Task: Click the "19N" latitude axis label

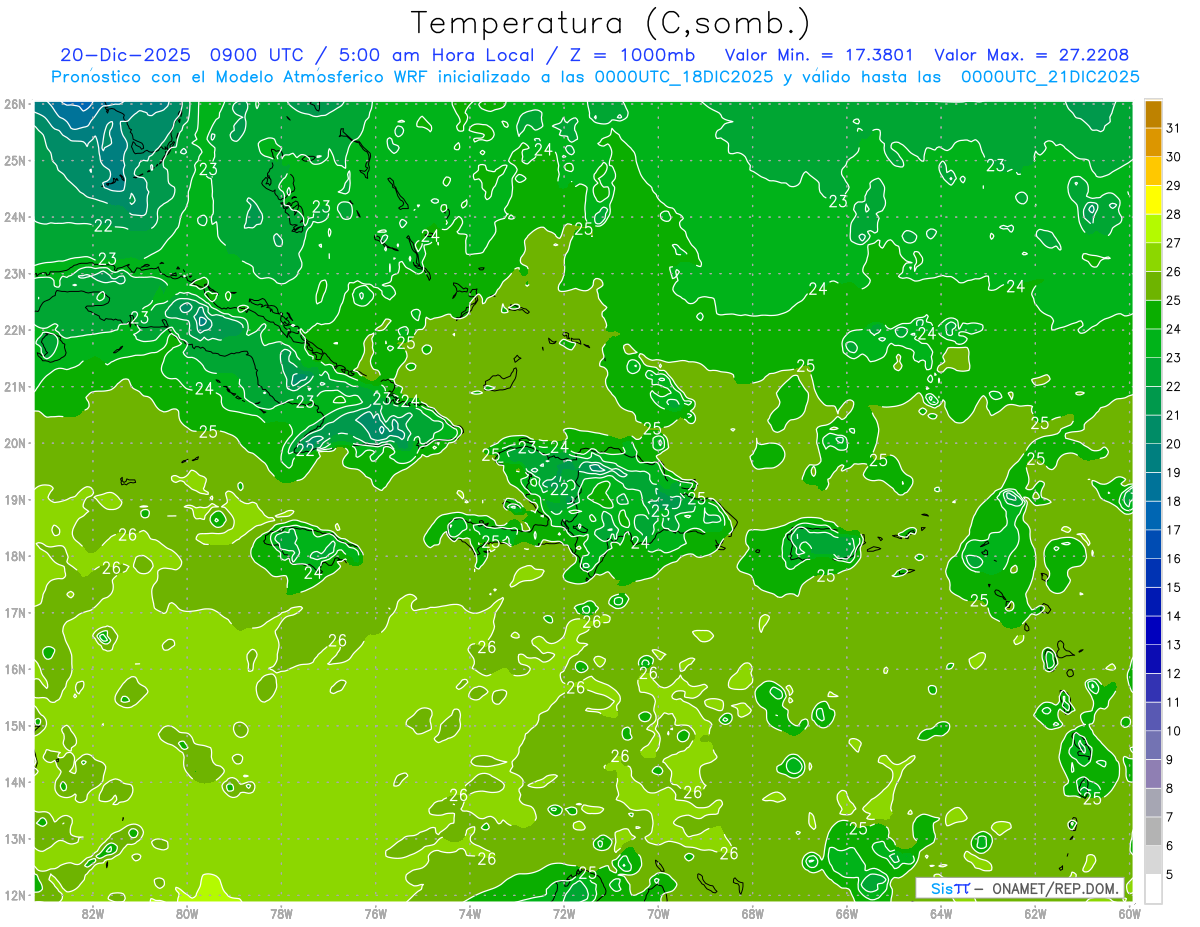Action: (x=14, y=500)
